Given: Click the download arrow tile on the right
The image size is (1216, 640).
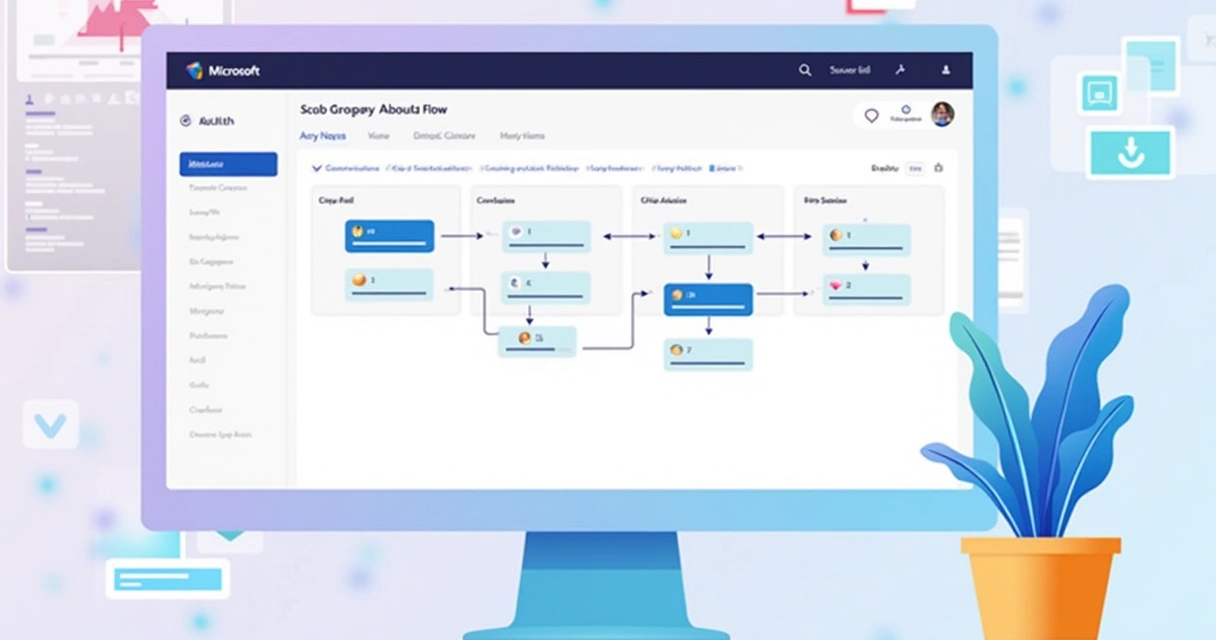Looking at the screenshot, I should pyautogui.click(x=1130, y=152).
